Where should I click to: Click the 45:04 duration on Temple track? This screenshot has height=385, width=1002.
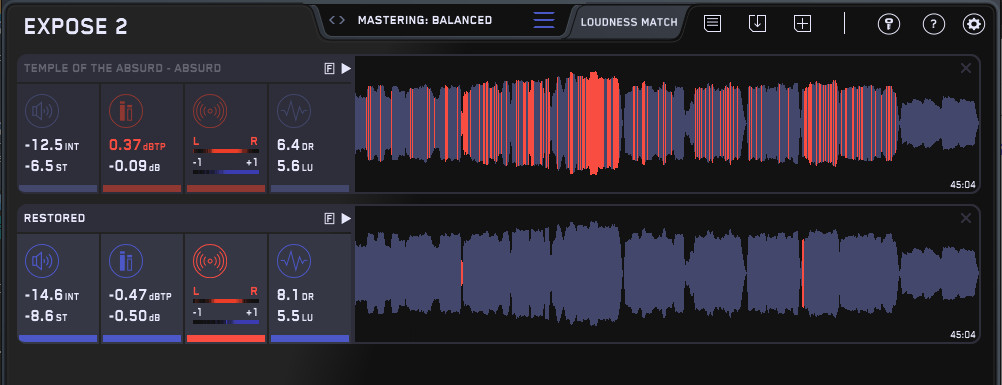(x=962, y=185)
